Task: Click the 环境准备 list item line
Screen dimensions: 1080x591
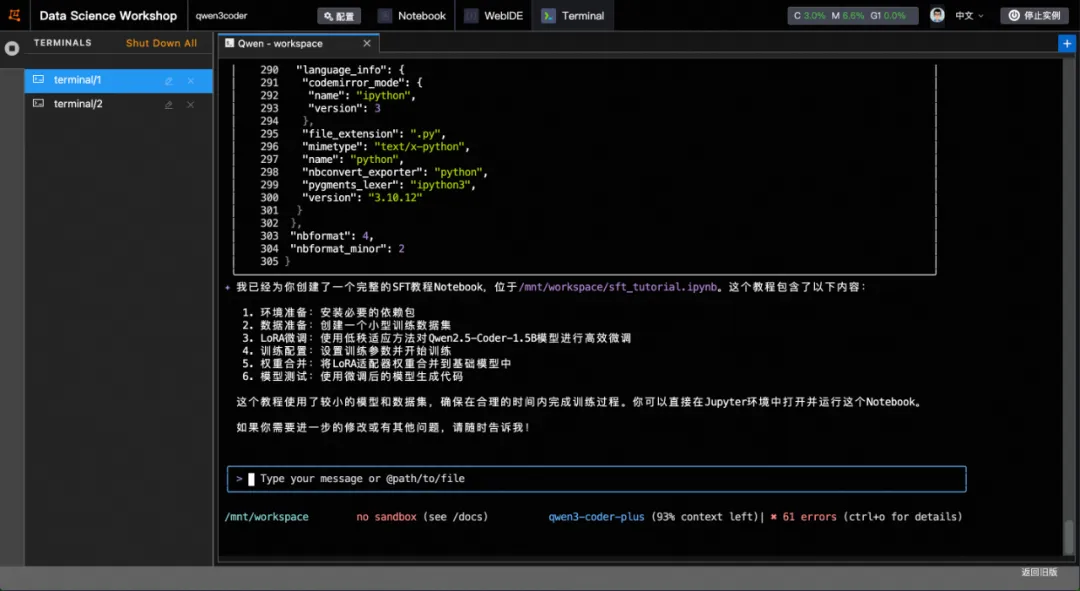Action: click(329, 313)
